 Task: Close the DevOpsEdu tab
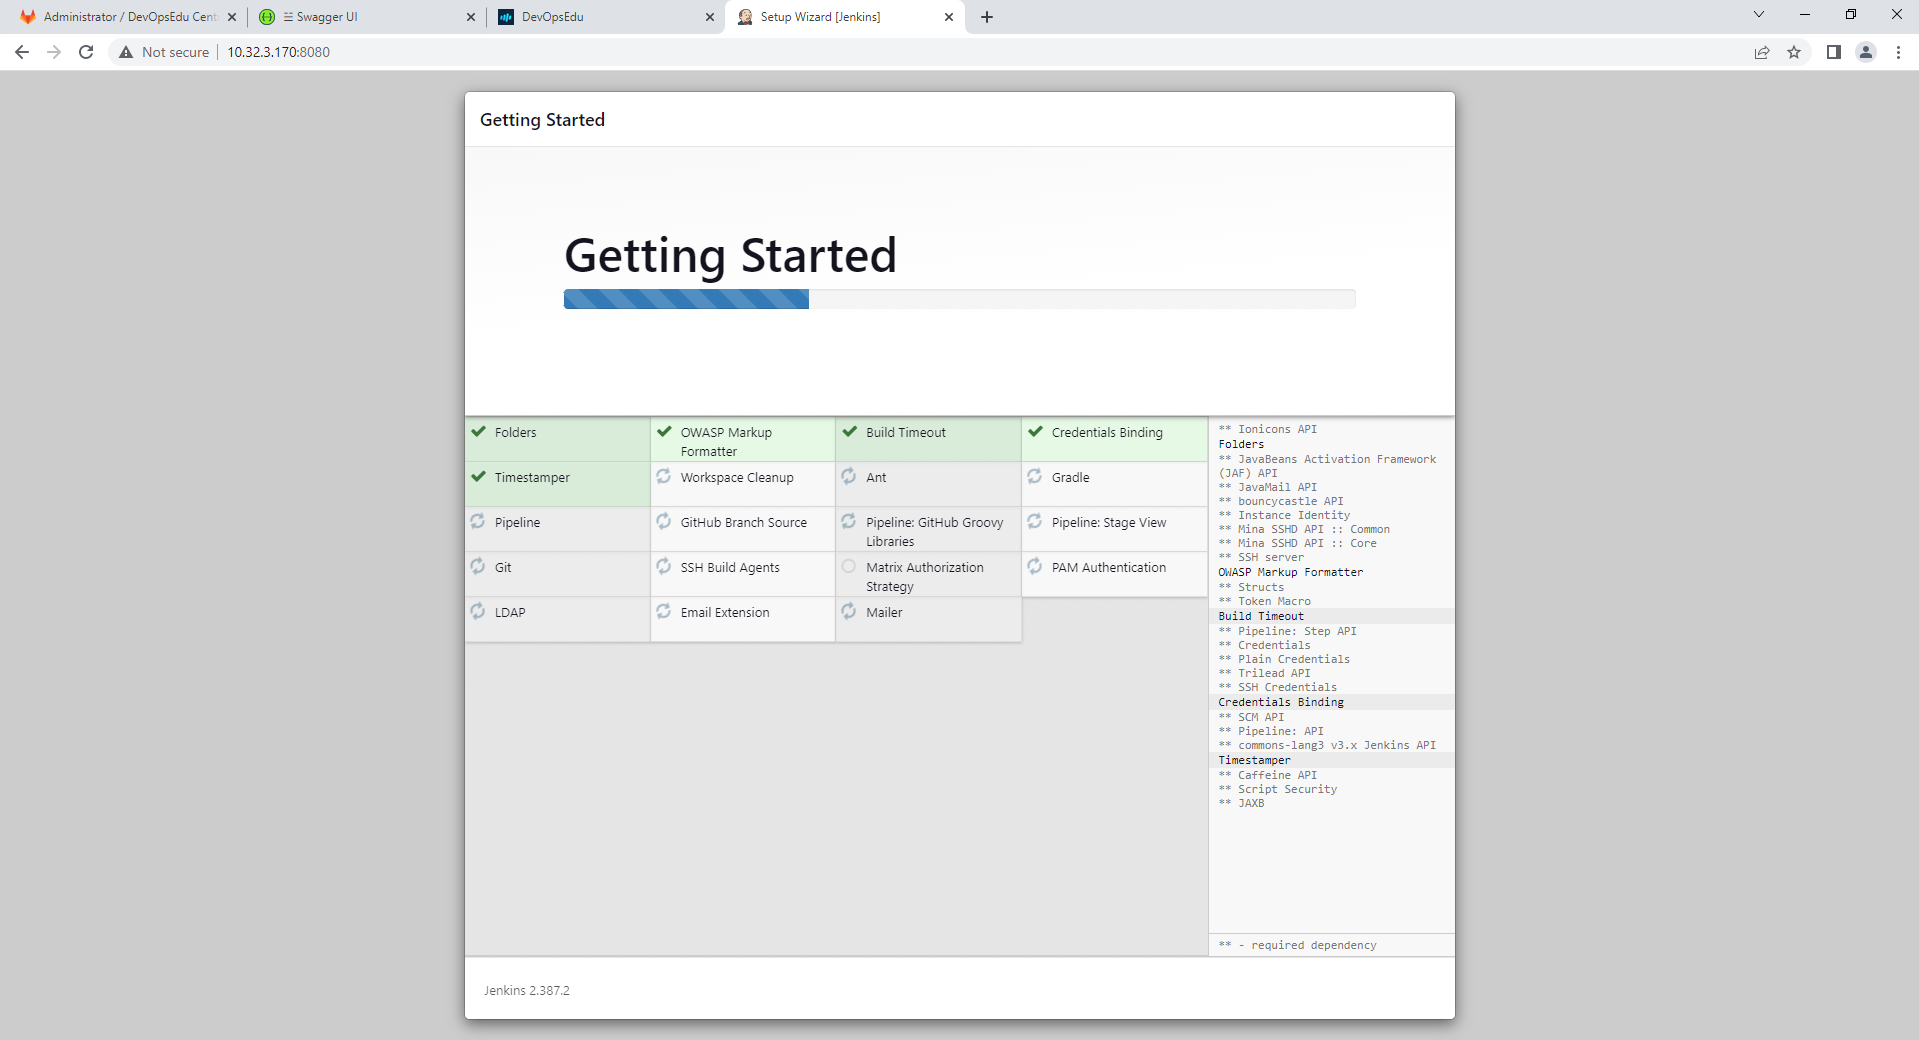(x=710, y=17)
